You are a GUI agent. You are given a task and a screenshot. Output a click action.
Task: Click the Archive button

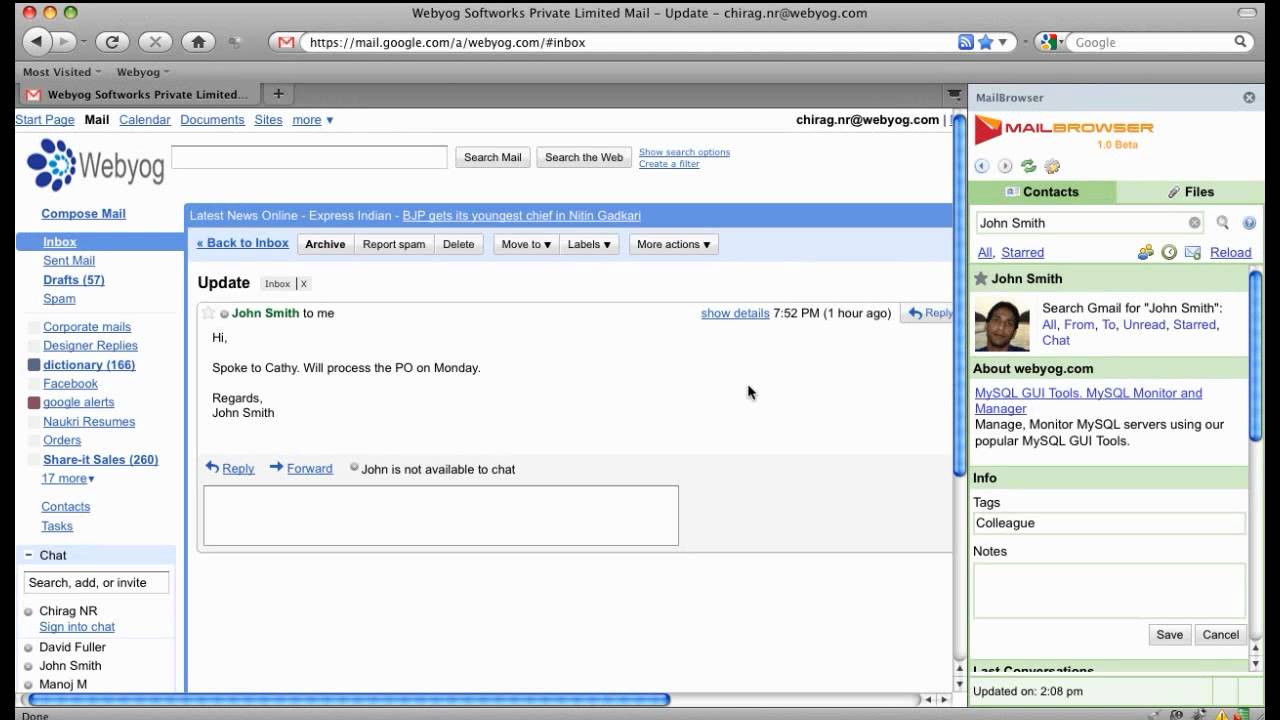325,244
